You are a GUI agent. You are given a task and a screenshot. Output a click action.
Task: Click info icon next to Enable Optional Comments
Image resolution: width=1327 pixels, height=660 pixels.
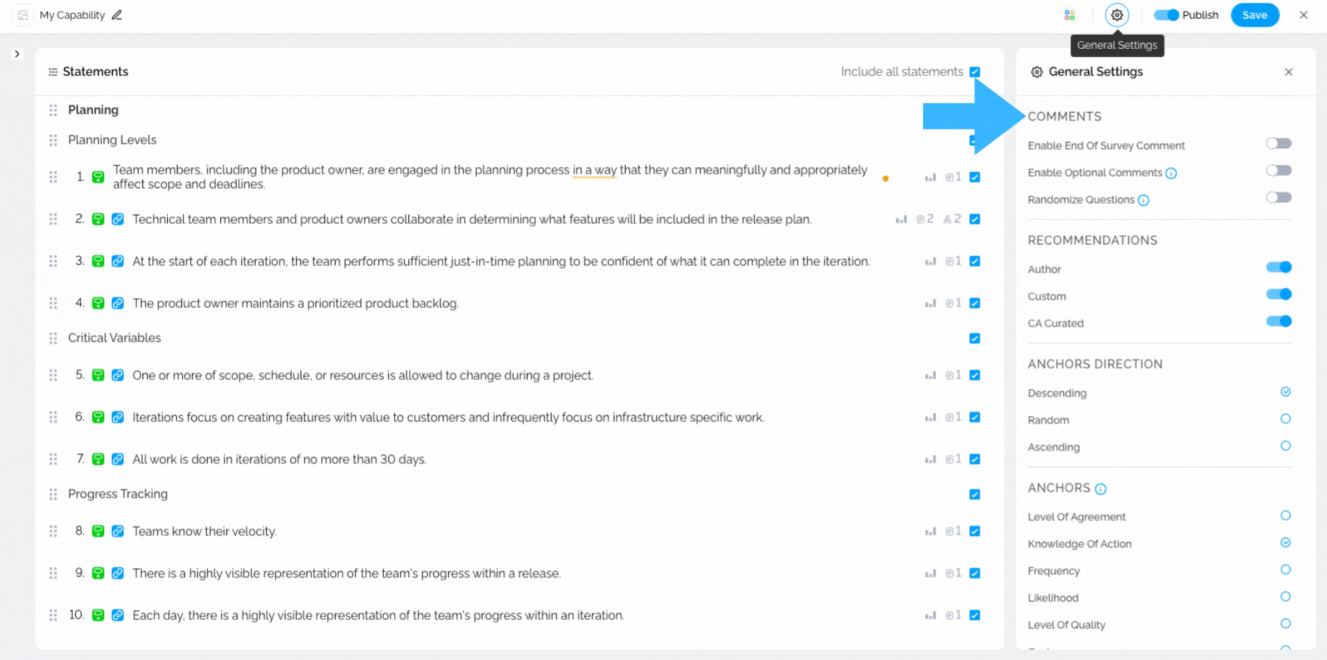coord(1171,173)
